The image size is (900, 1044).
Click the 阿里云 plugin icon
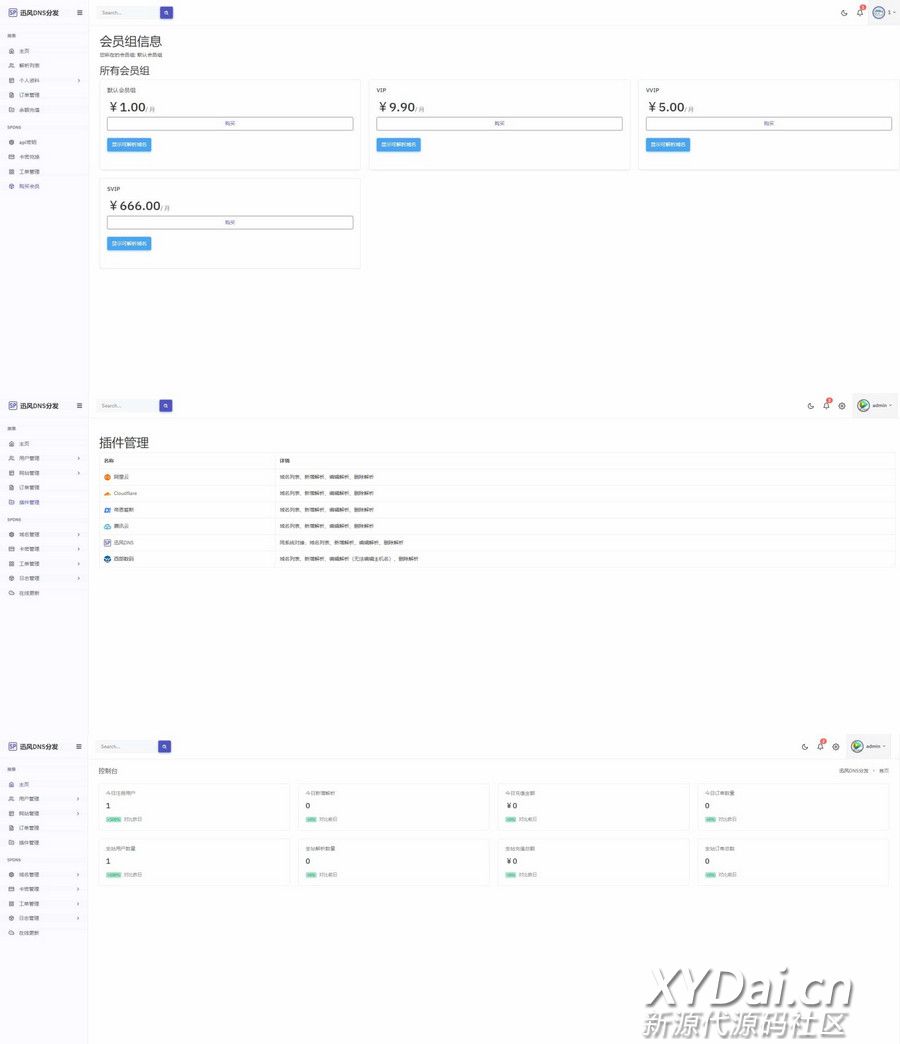click(108, 477)
